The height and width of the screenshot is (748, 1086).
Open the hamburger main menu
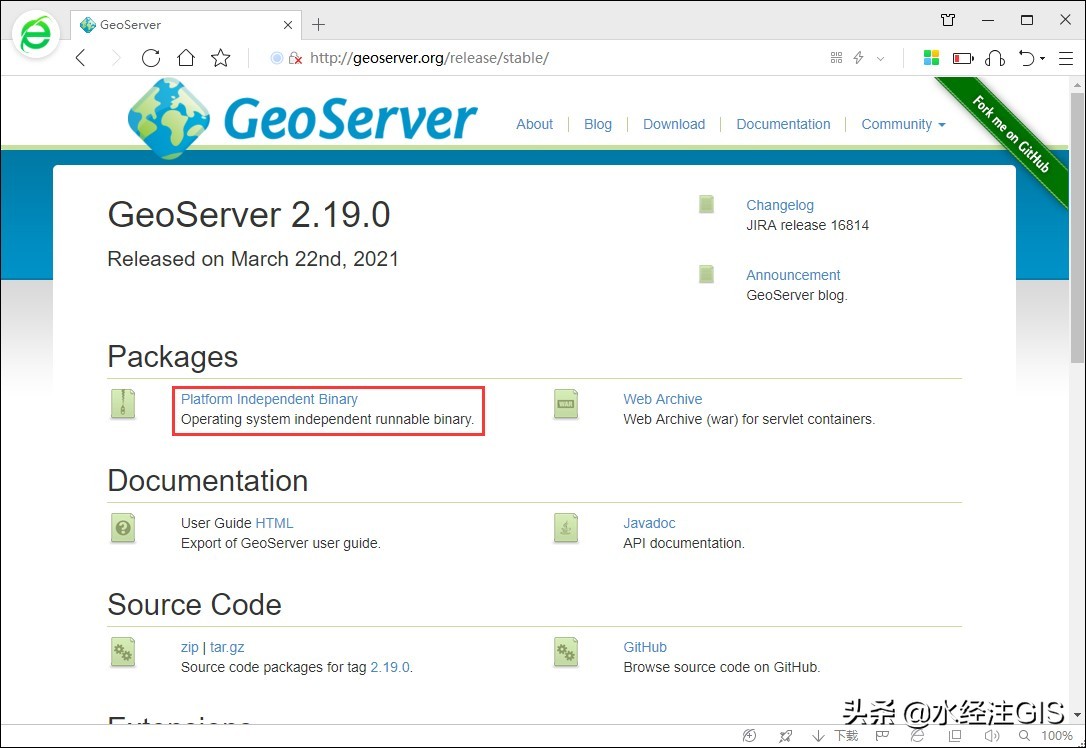[1066, 58]
